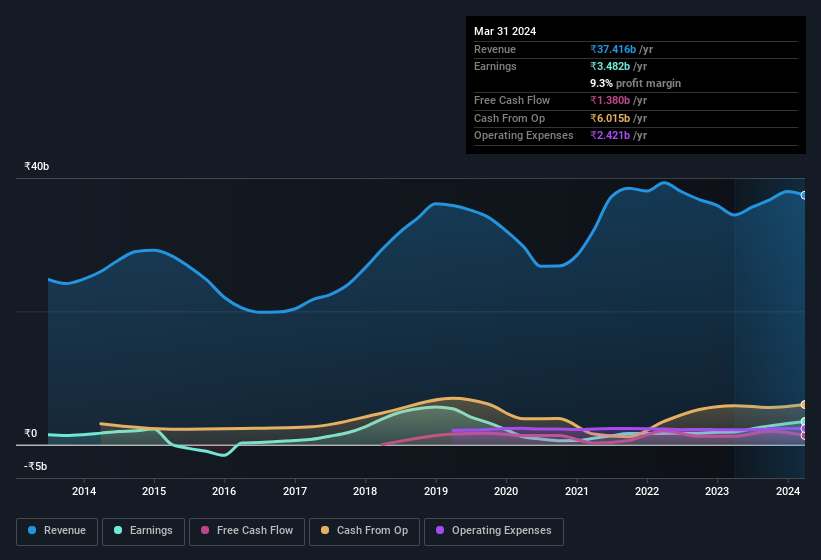Image resolution: width=821 pixels, height=560 pixels.
Task: Click the purple Operating Expenses legend dot
Action: (x=440, y=531)
